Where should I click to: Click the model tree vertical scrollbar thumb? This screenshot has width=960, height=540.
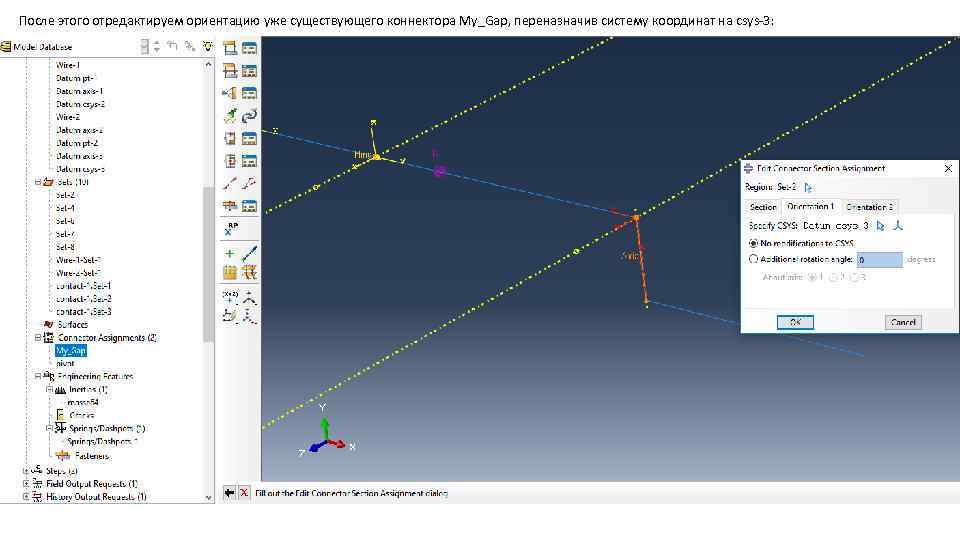(208, 263)
